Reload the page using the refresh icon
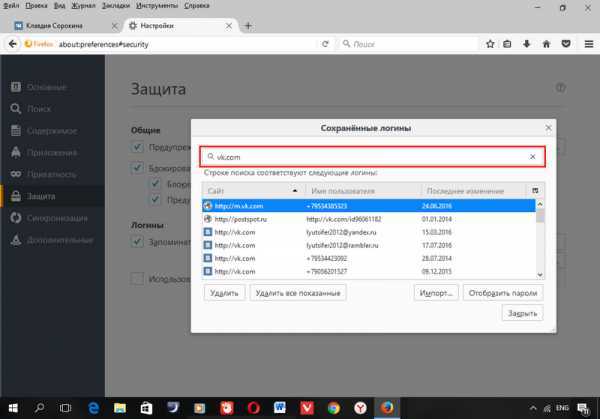The image size is (600, 419). click(325, 44)
